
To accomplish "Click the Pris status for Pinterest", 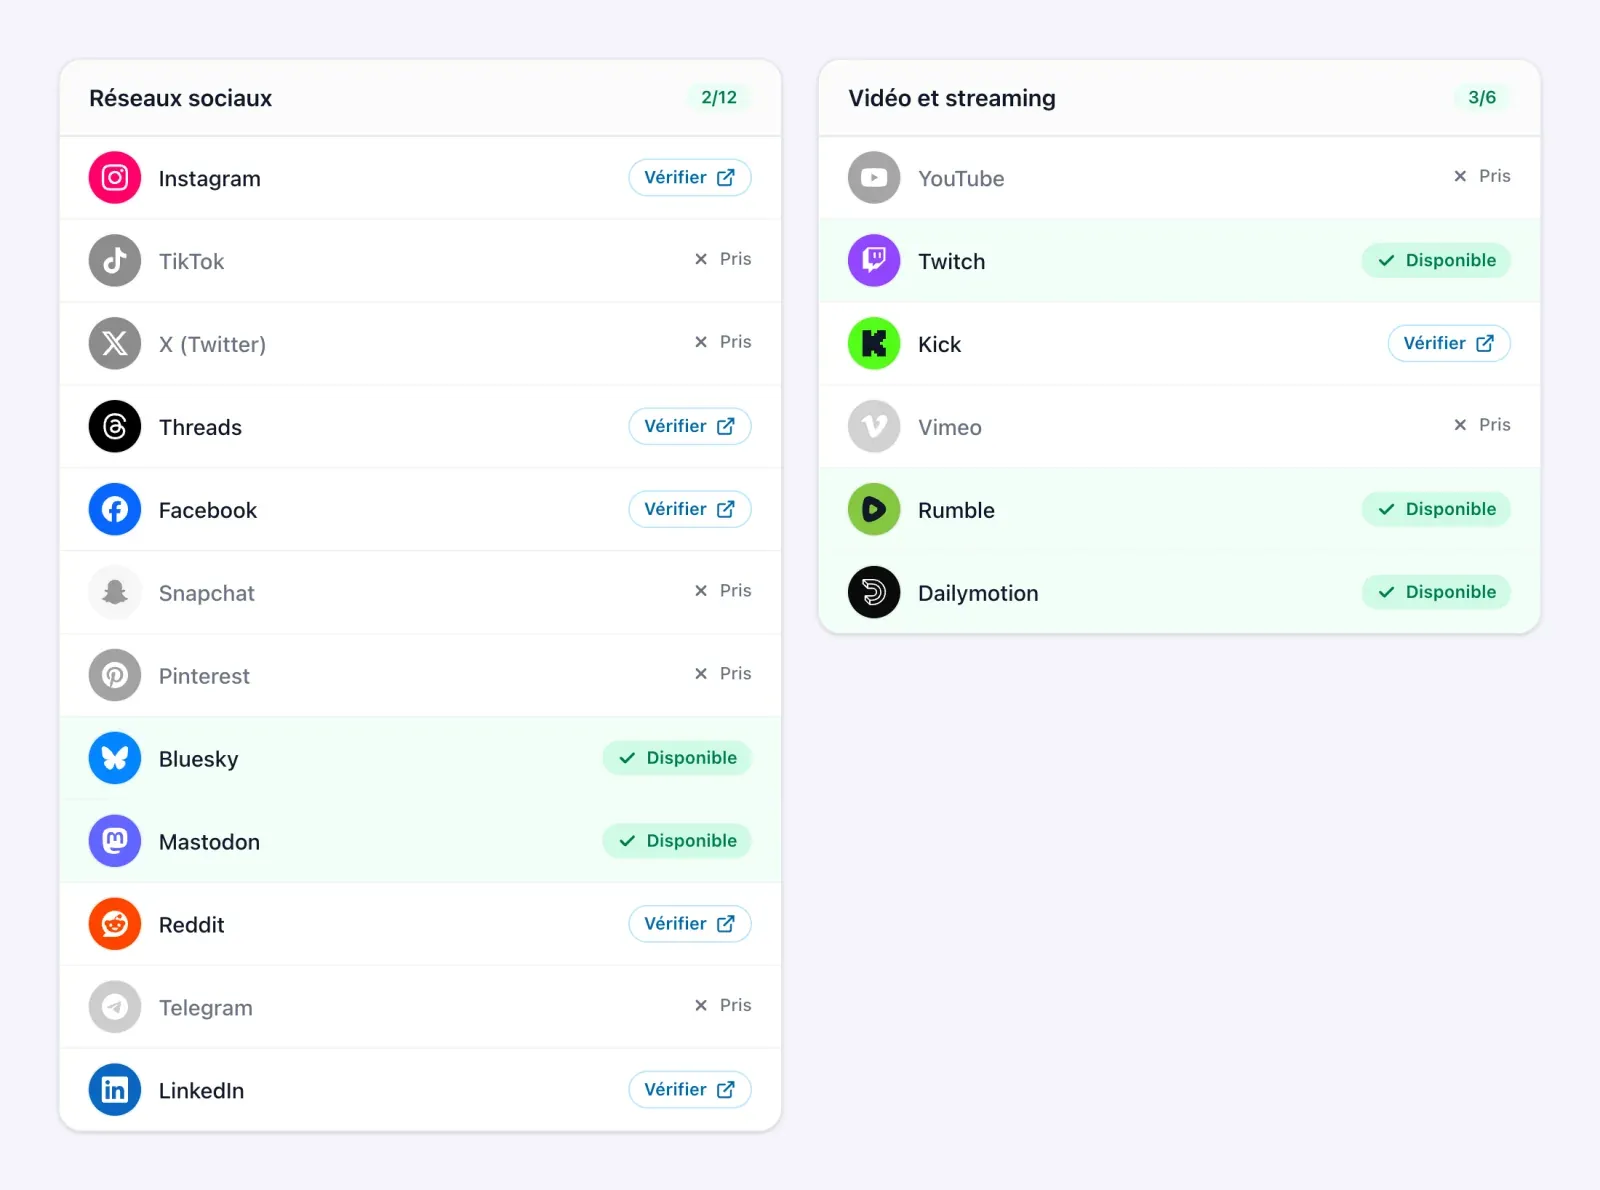I will (723, 675).
